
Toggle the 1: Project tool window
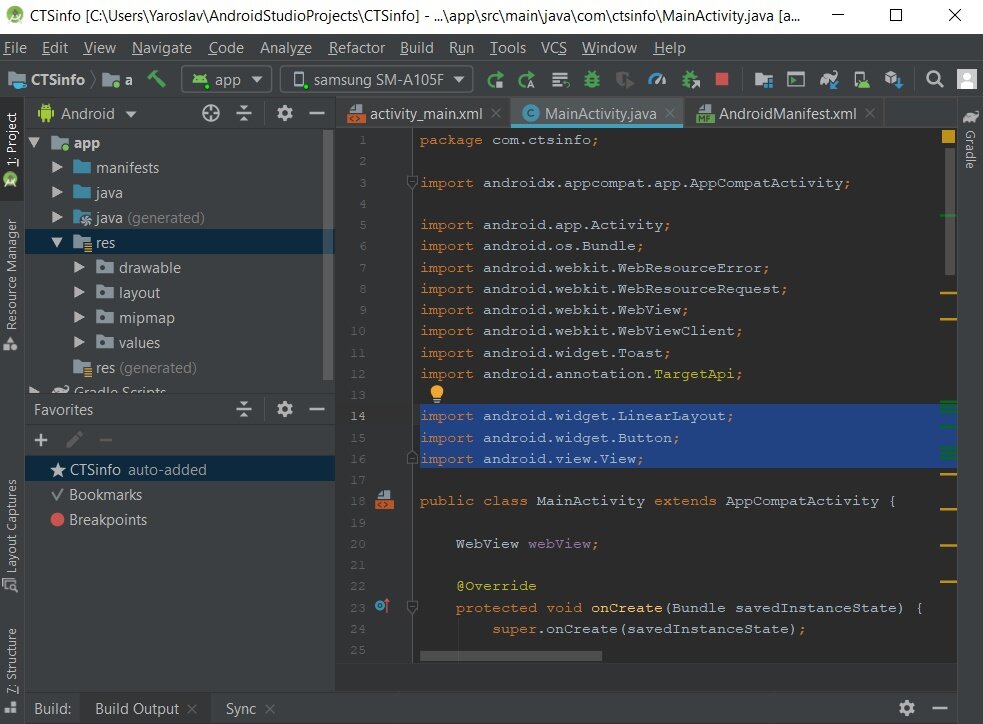(11, 149)
